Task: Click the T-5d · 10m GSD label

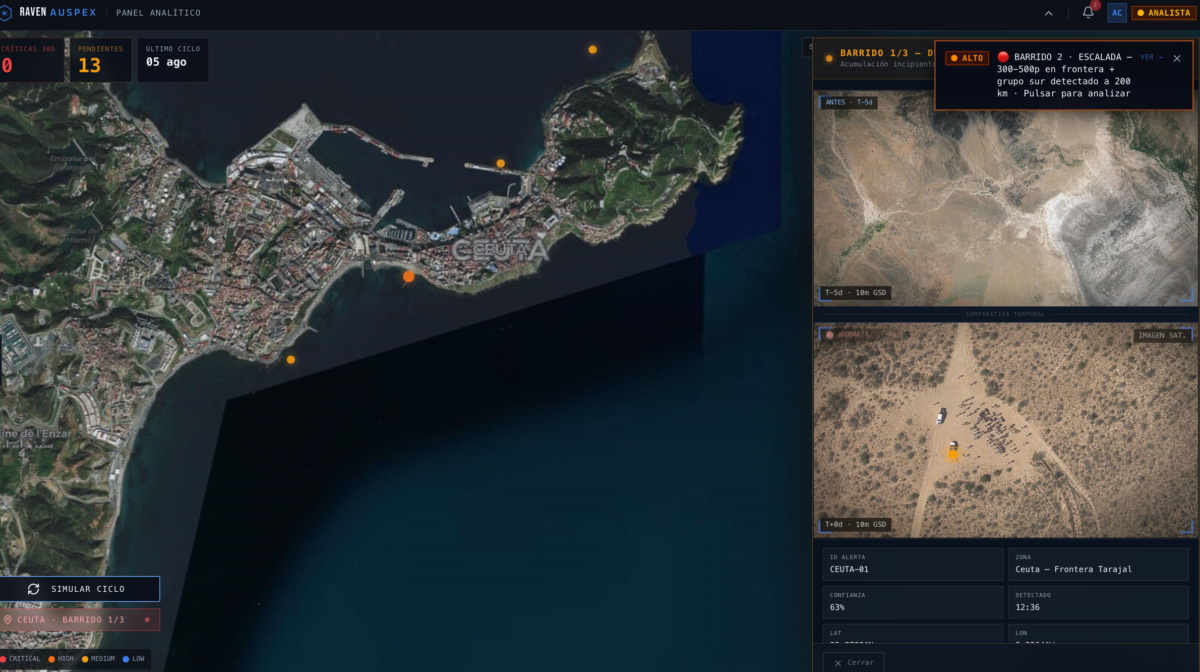Action: (x=855, y=293)
